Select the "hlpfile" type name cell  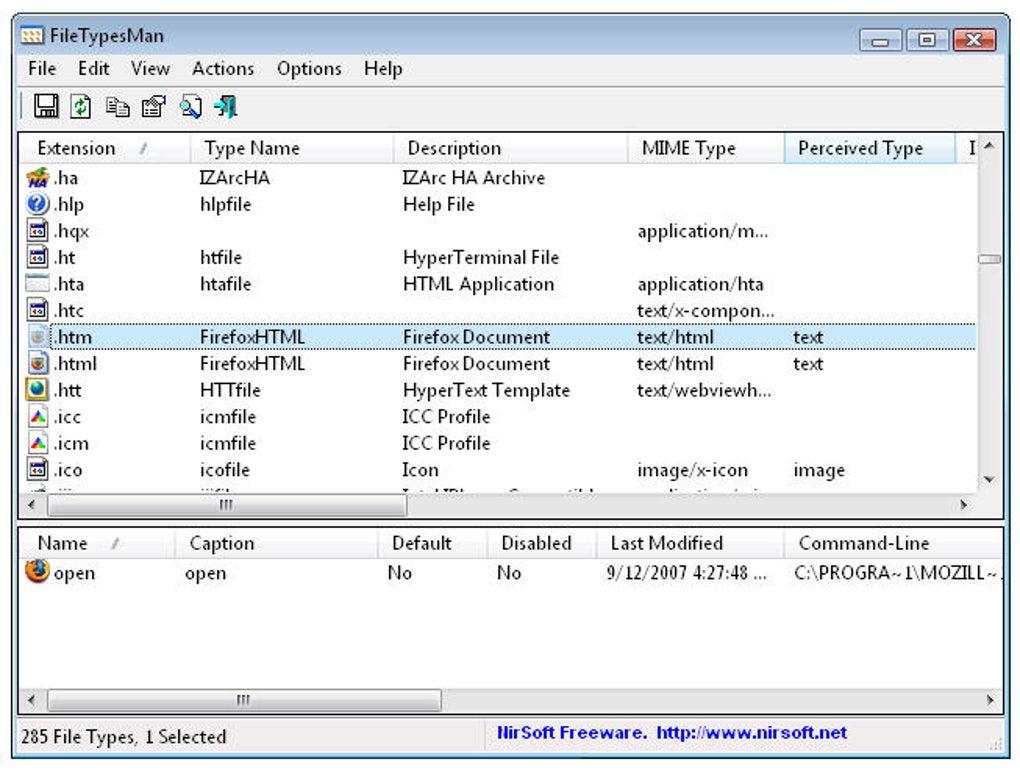pos(225,204)
